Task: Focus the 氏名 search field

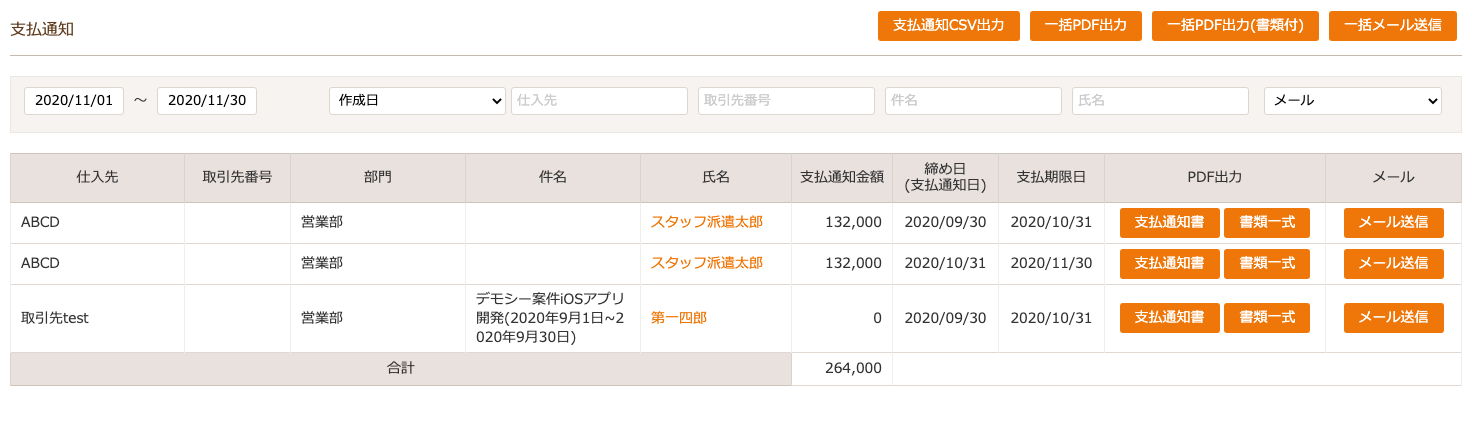Action: 1160,101
